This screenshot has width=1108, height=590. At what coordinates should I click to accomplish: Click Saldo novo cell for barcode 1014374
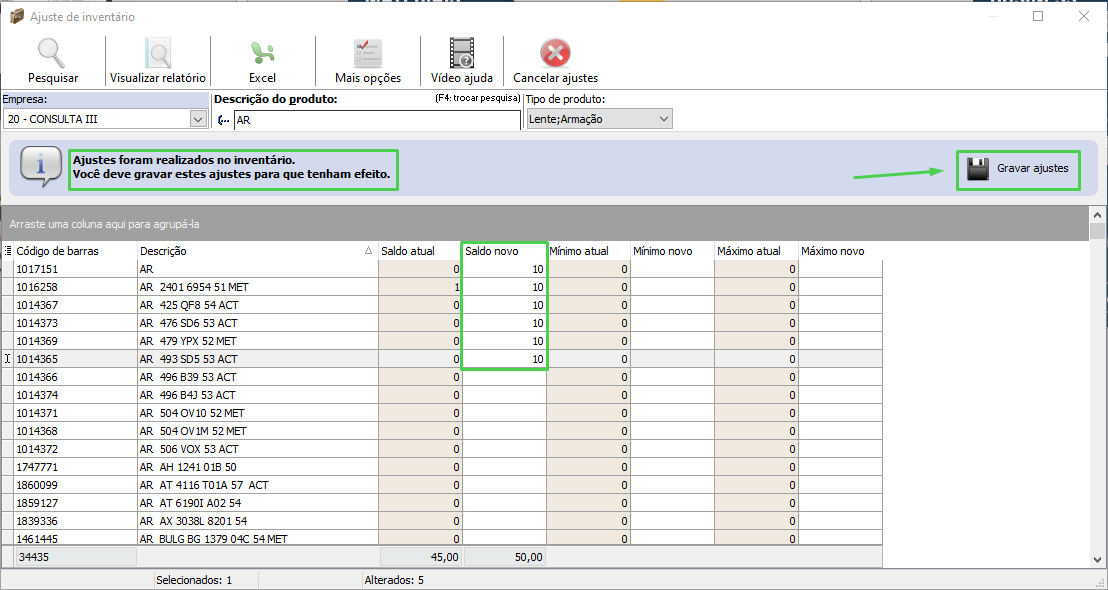click(505, 395)
